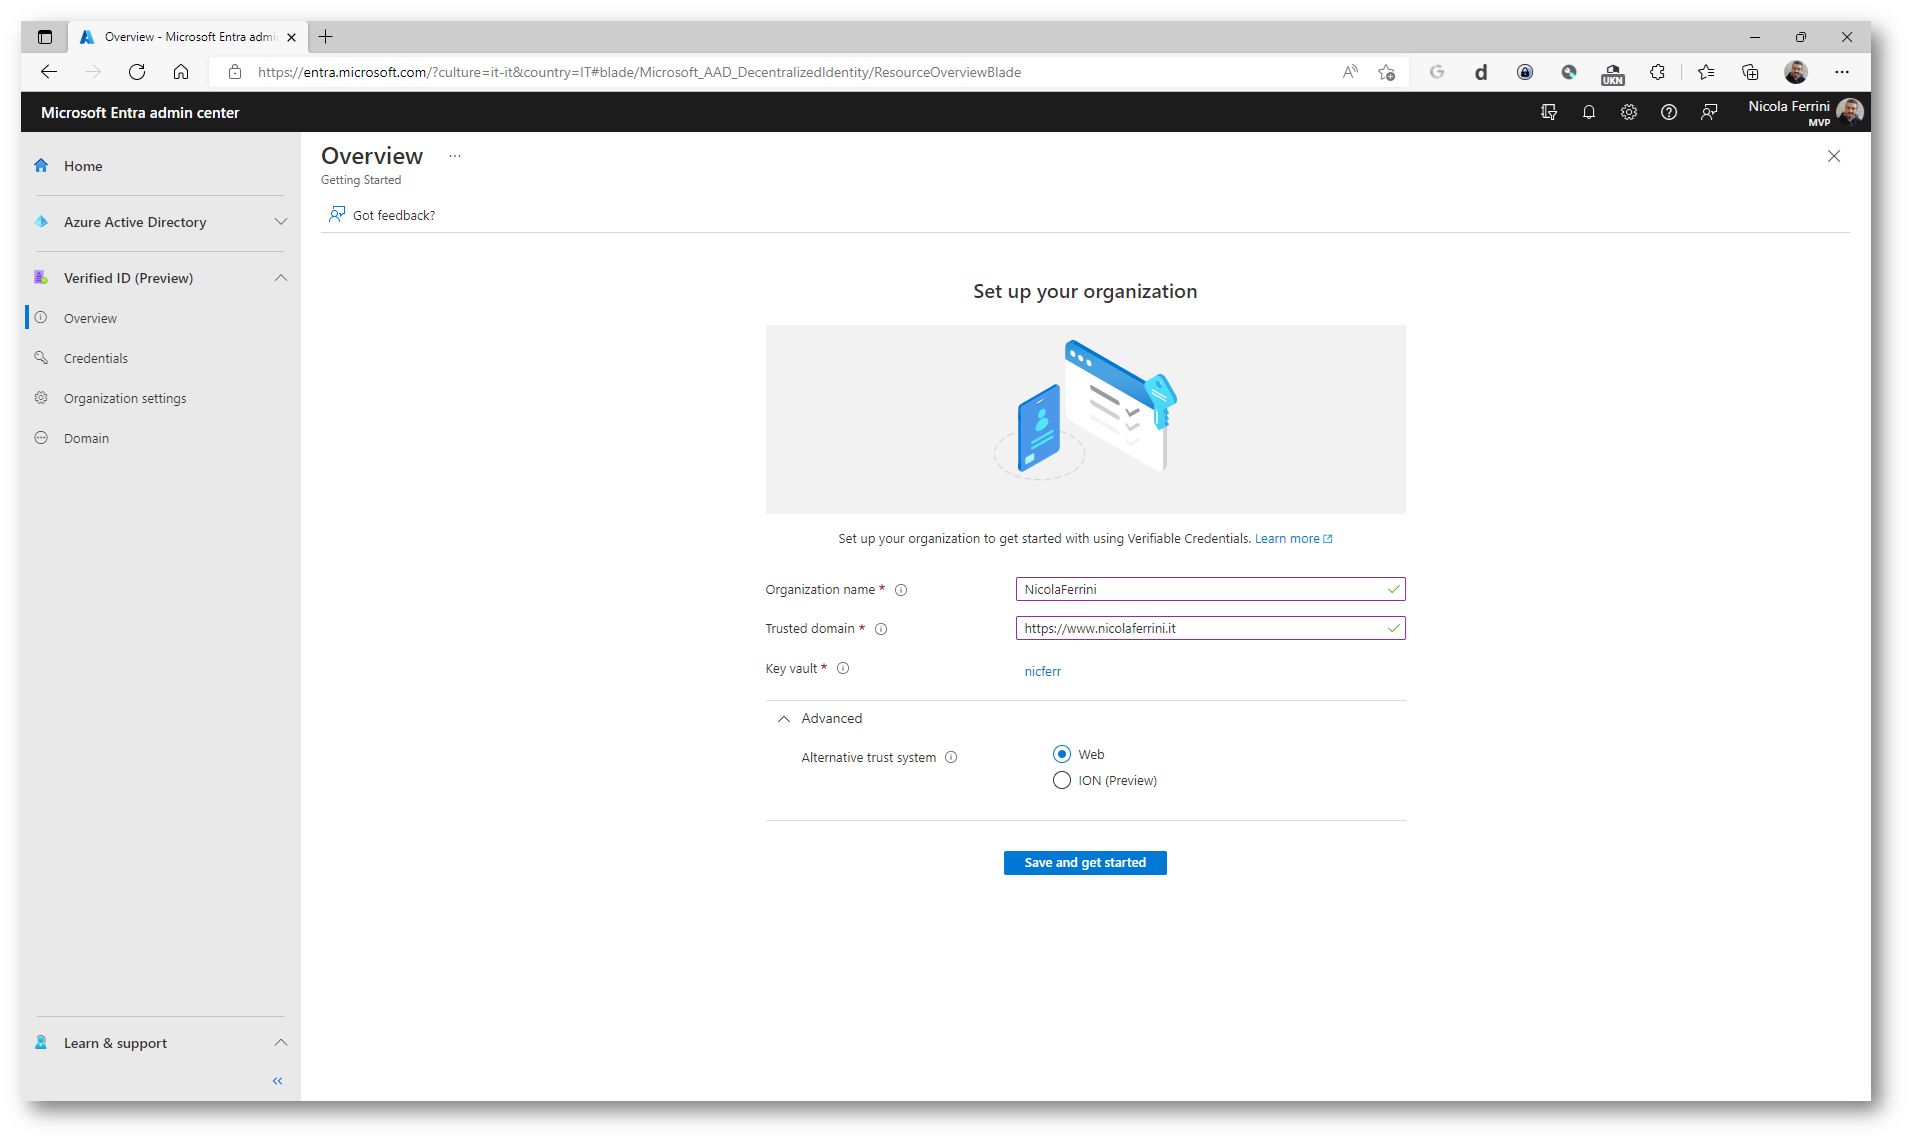Click the UKN extension icon
The width and height of the screenshot is (1913, 1143).
click(1613, 73)
